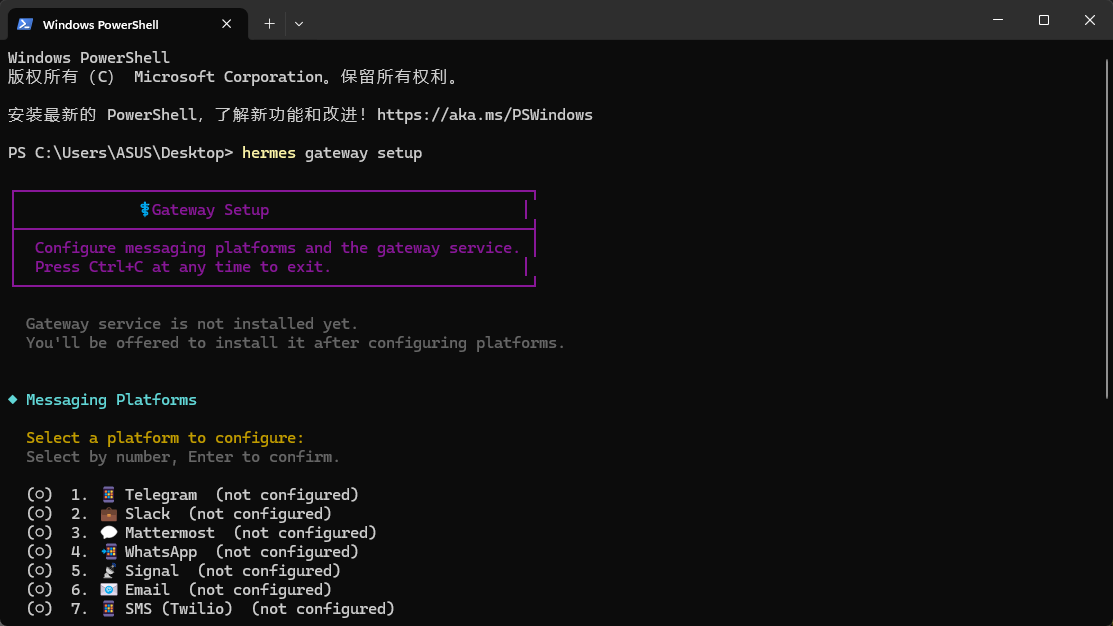The width and height of the screenshot is (1113, 626).
Task: Select the WhatsApp radio option
Action: [x=40, y=551]
